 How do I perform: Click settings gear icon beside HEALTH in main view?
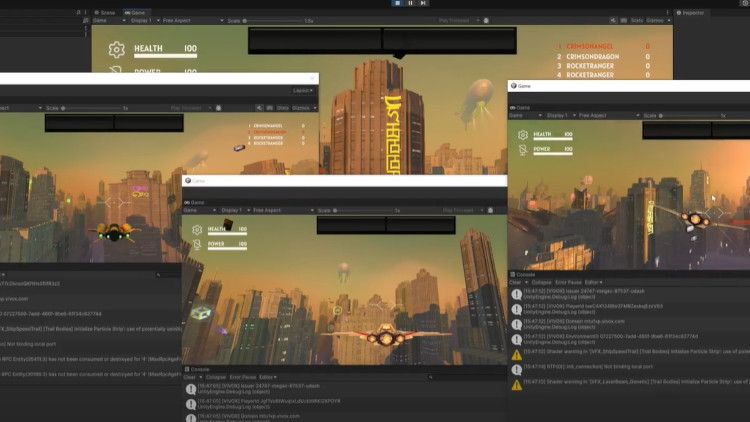[x=117, y=49]
